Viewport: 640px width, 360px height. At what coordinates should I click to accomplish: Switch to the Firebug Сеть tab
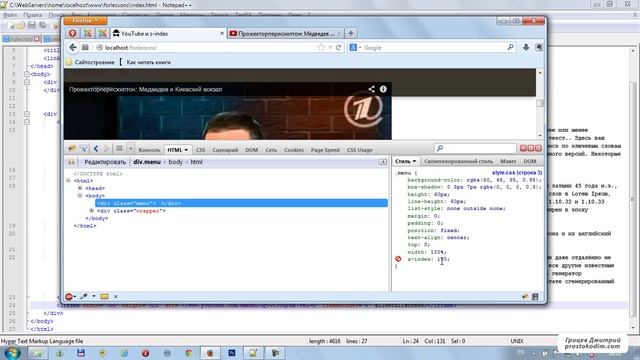271,150
